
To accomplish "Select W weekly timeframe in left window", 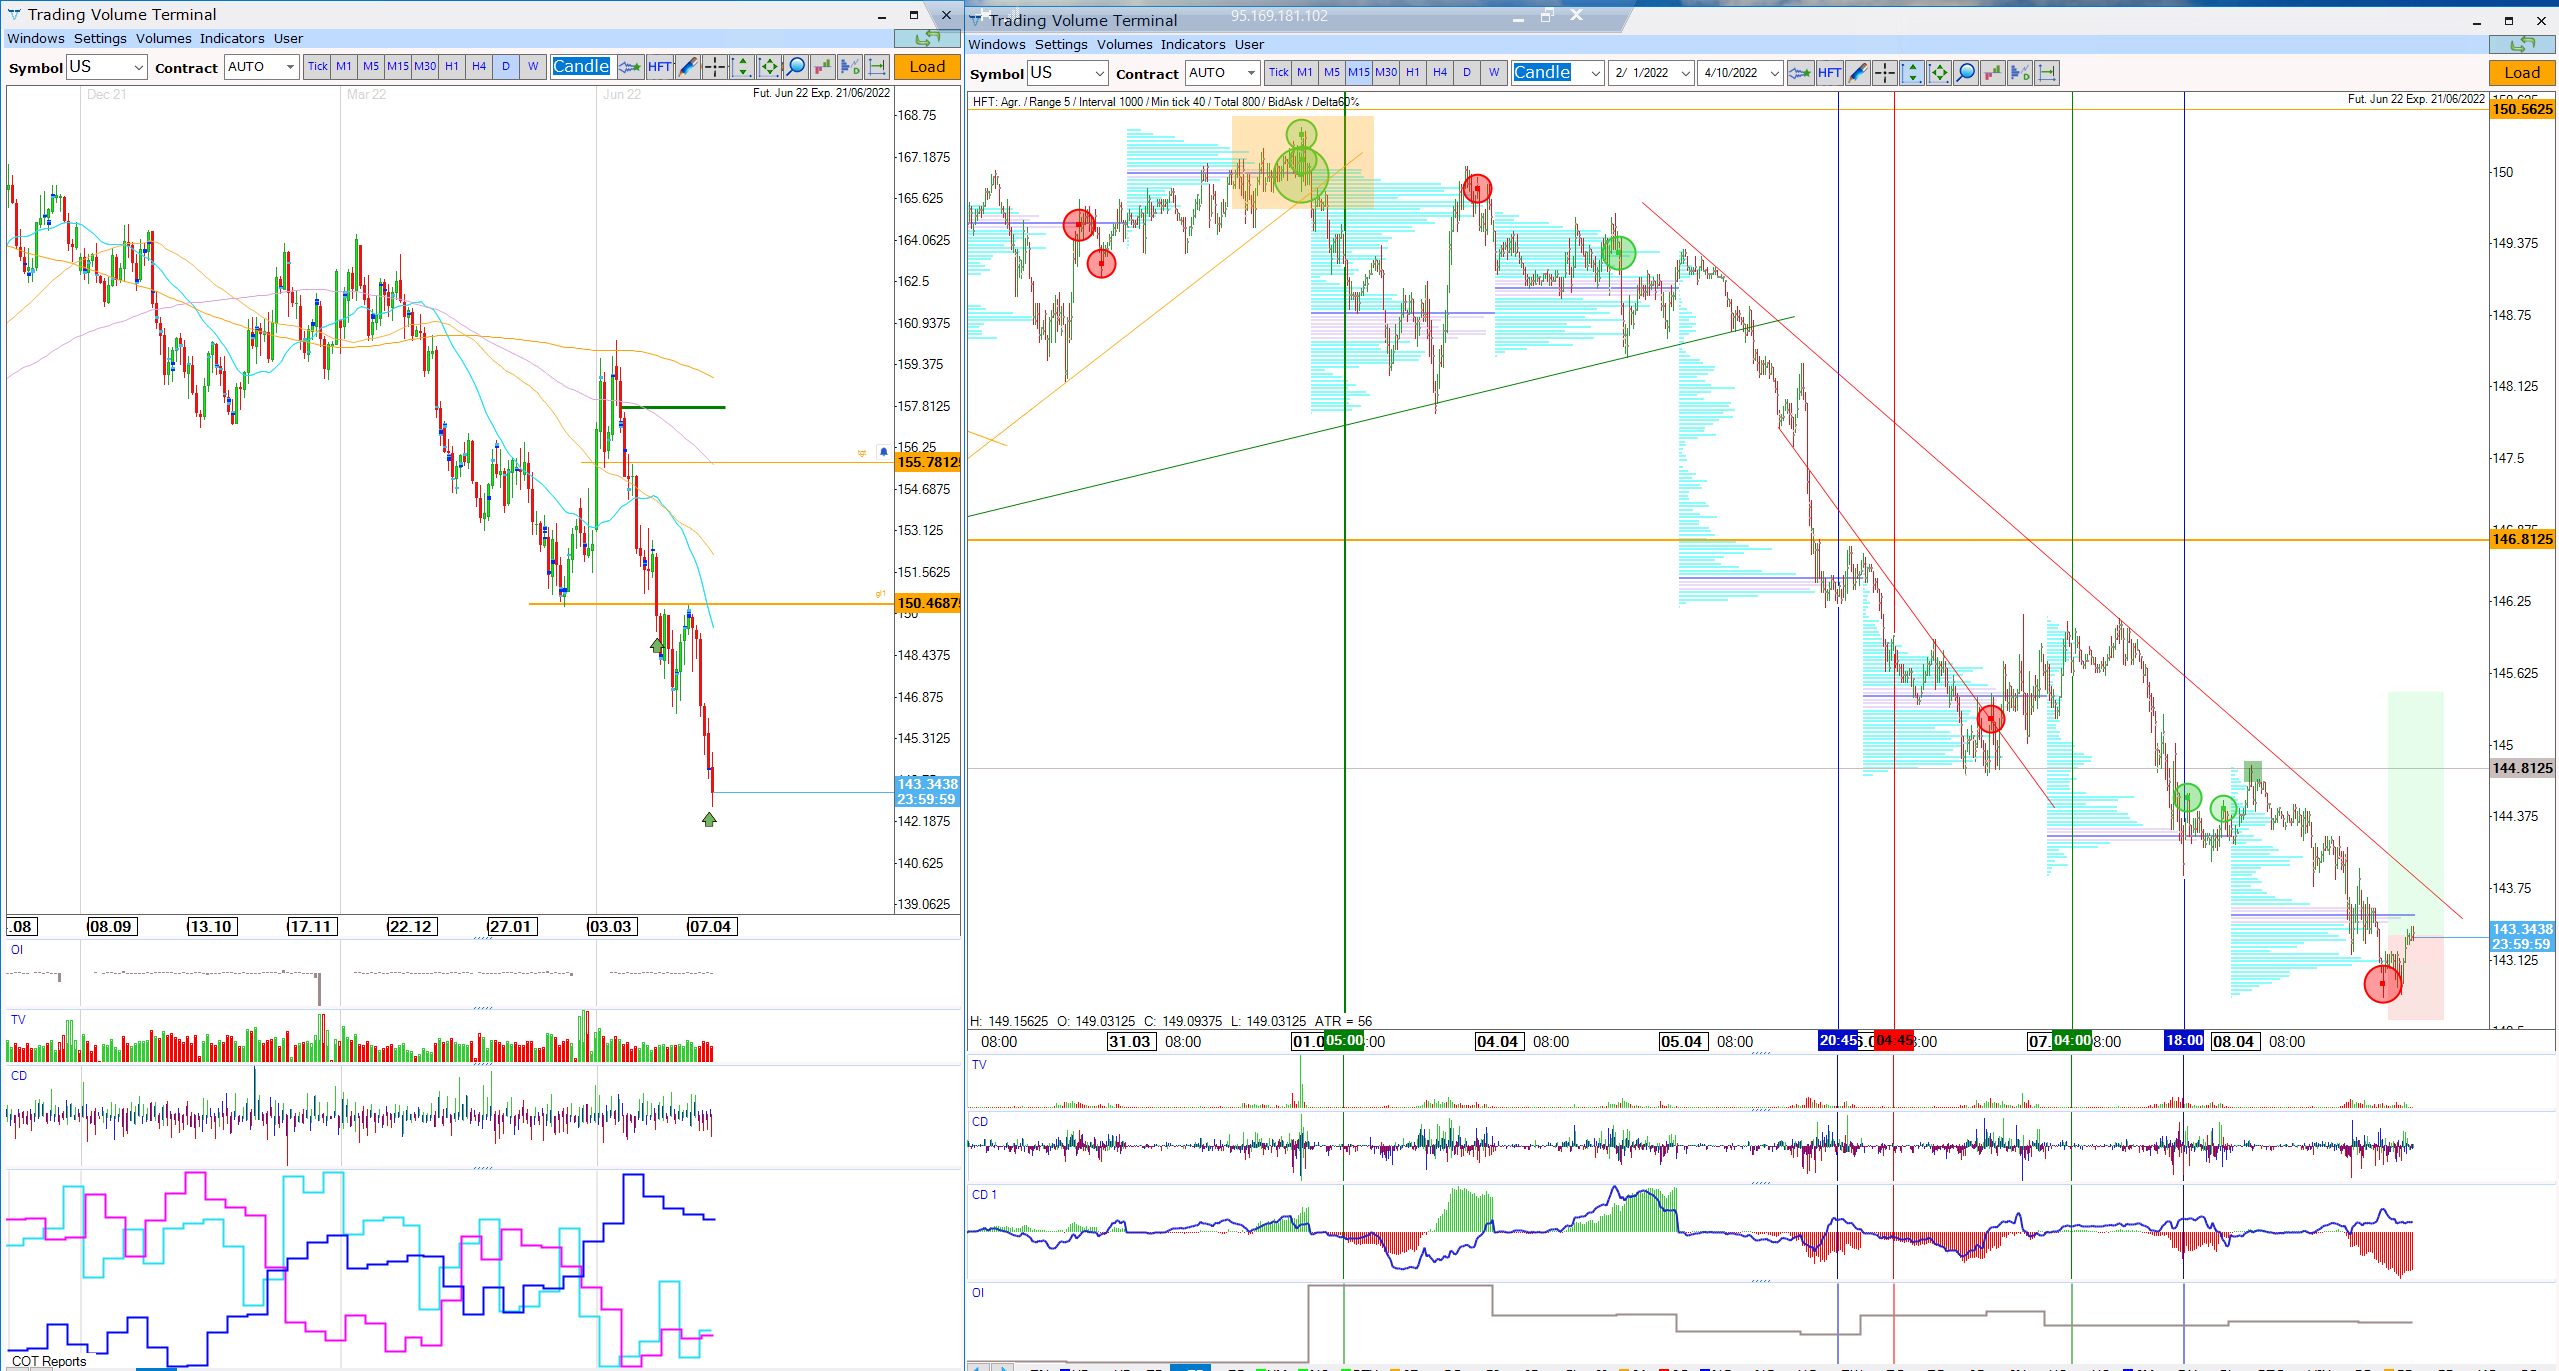I will 533,67.
